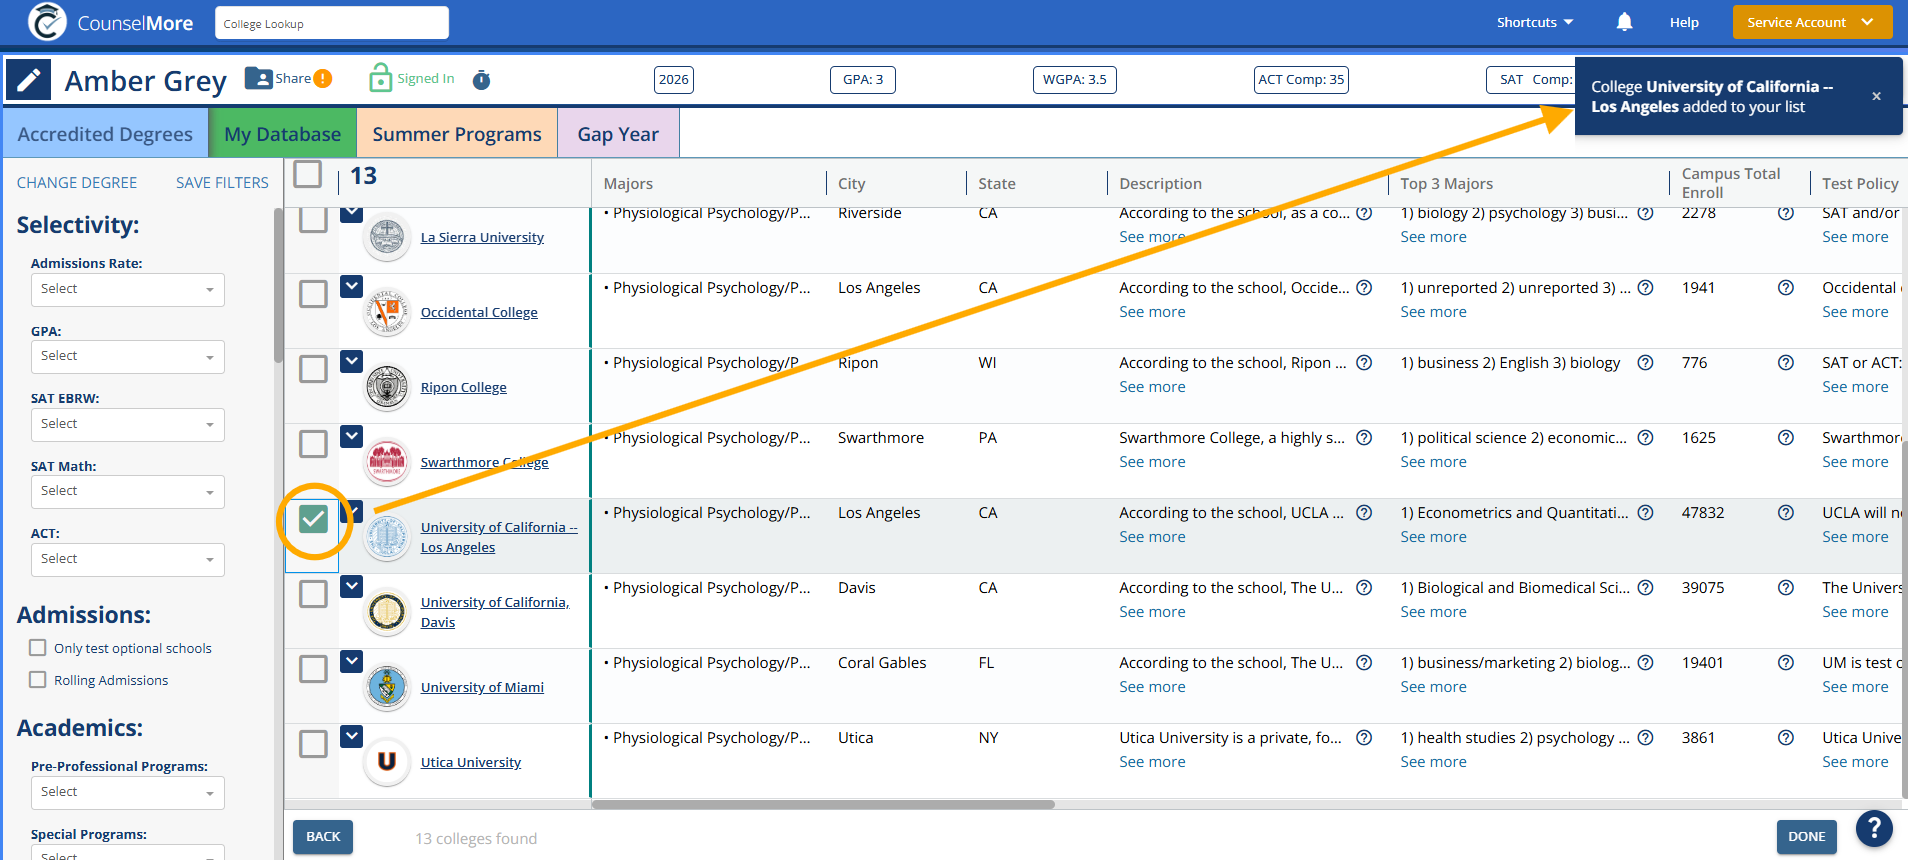This screenshot has height=860, width=1908.
Task: Open Top 3 Majors help icon for Miami
Action: pyautogui.click(x=1645, y=663)
